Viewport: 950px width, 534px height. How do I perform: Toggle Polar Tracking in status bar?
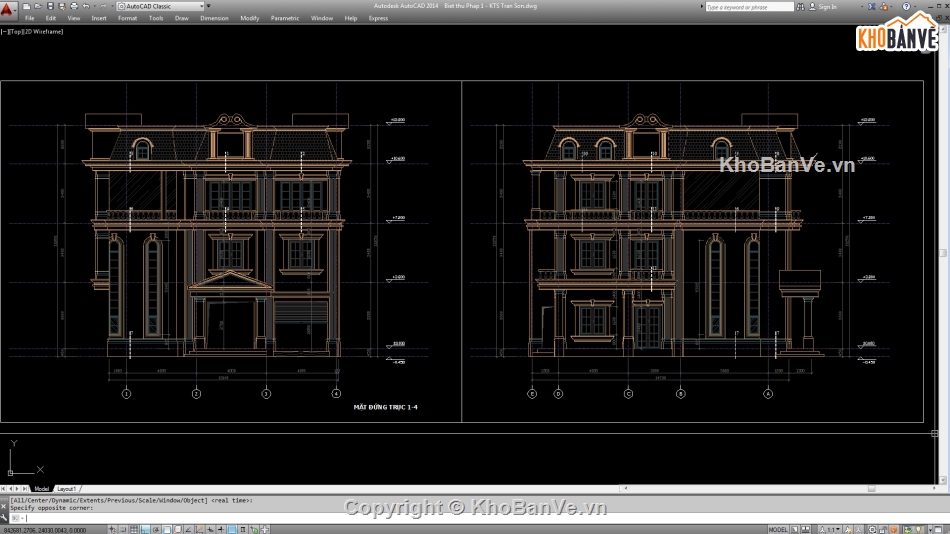point(156,530)
